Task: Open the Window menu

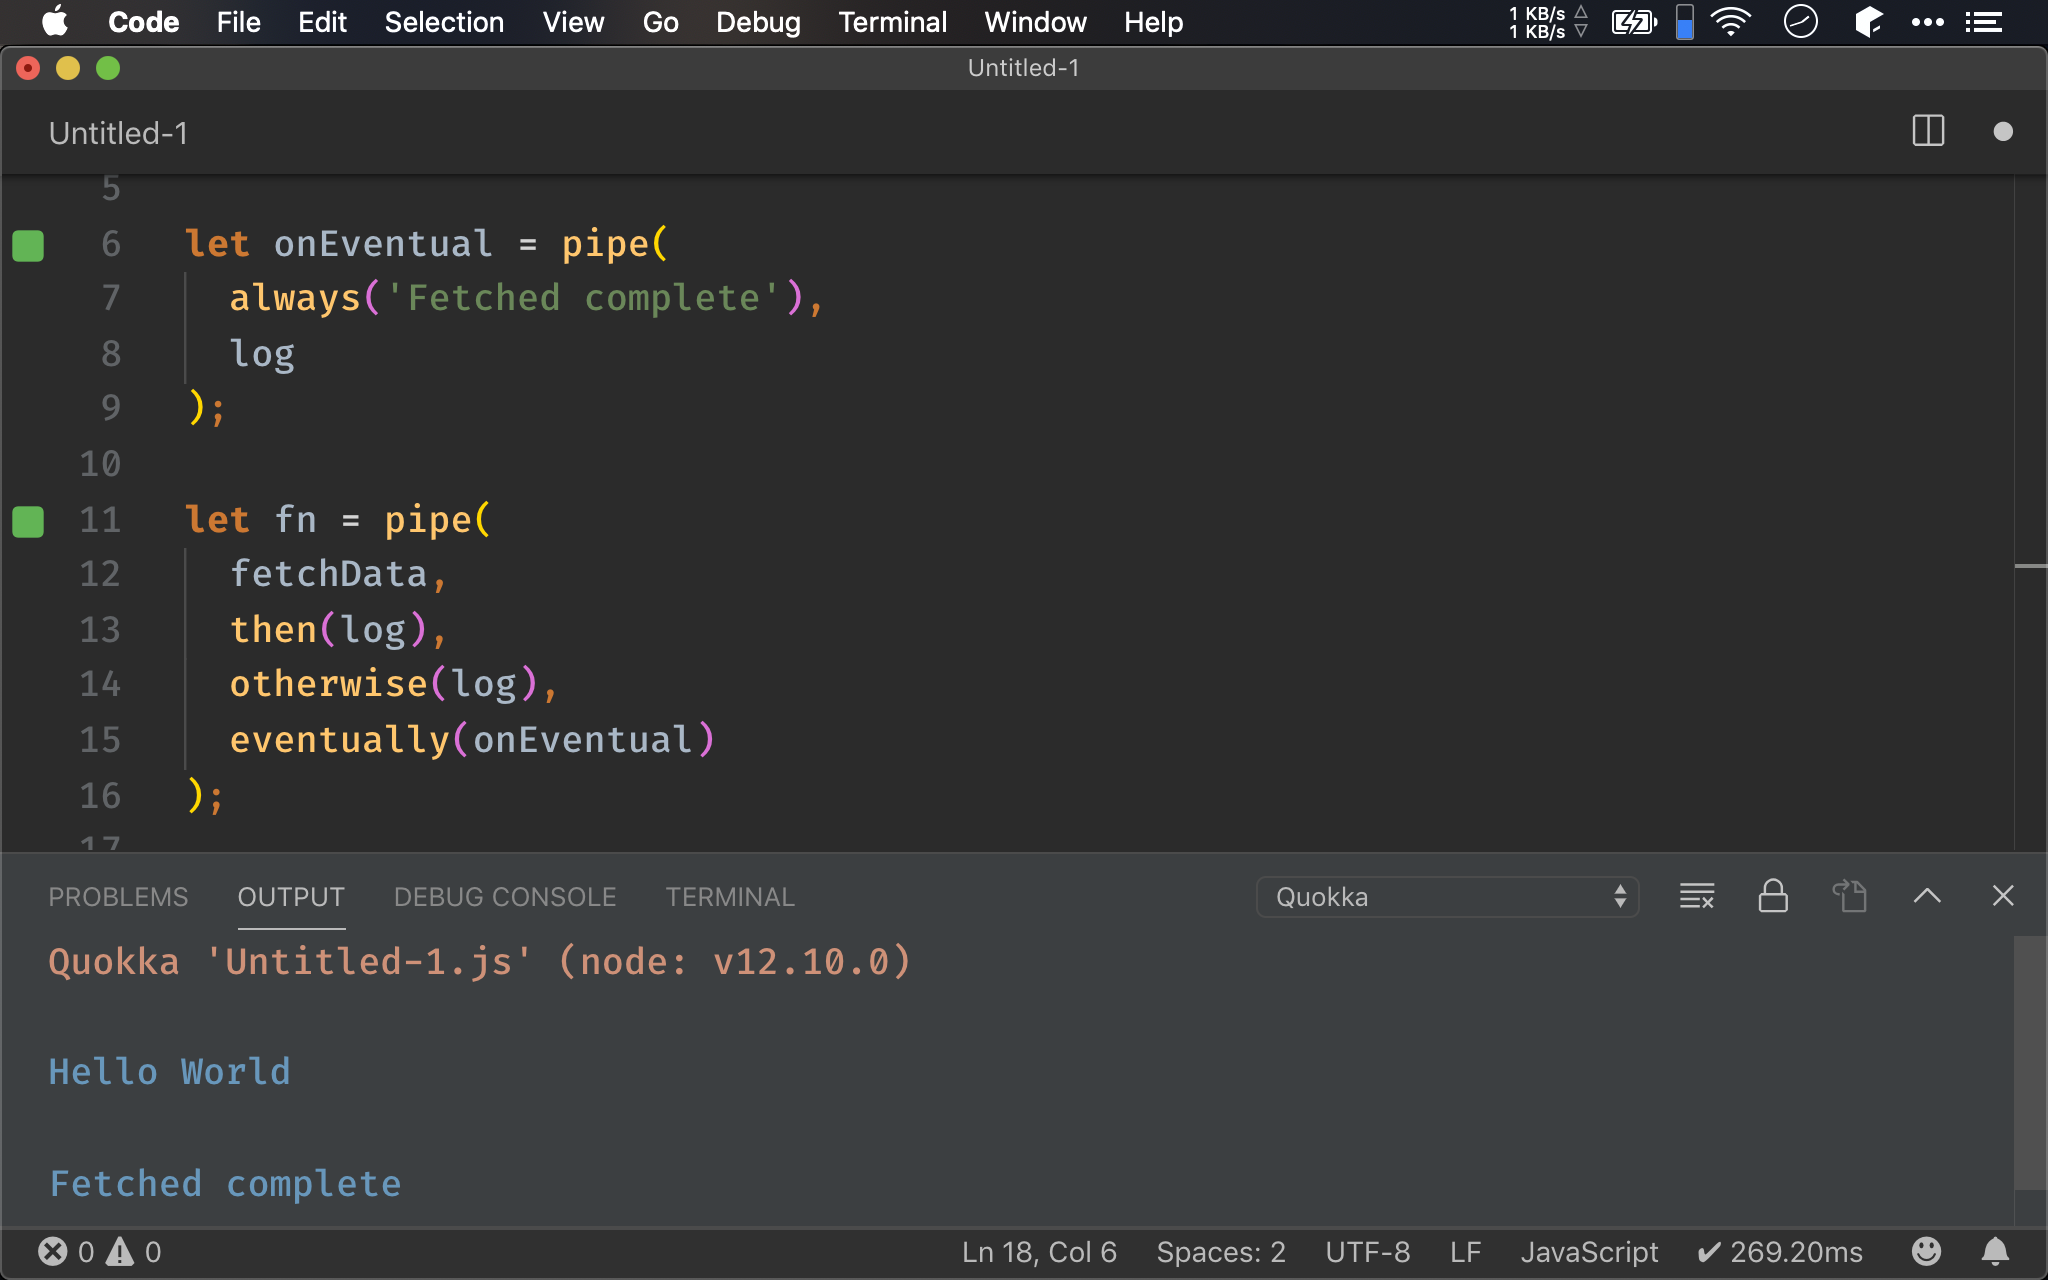Action: [x=1035, y=22]
